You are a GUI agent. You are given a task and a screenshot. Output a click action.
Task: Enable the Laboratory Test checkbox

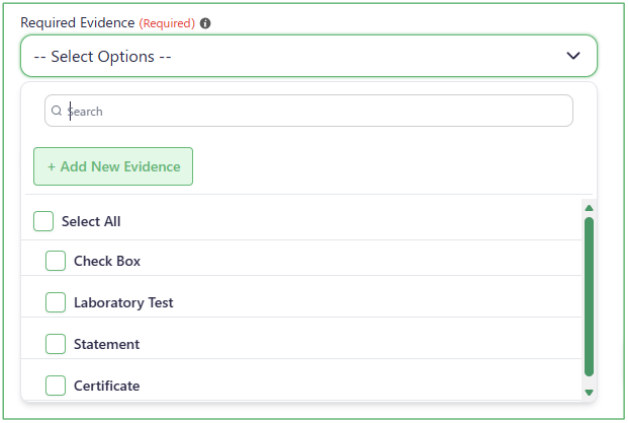pos(55,302)
